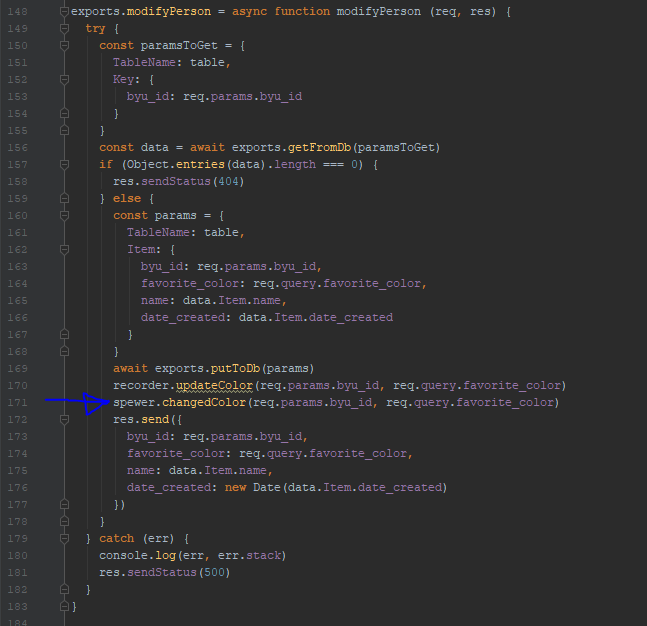Click 'paramsToGet' declaration on line 150
Viewport: 647px width, 626px height.
(179, 45)
